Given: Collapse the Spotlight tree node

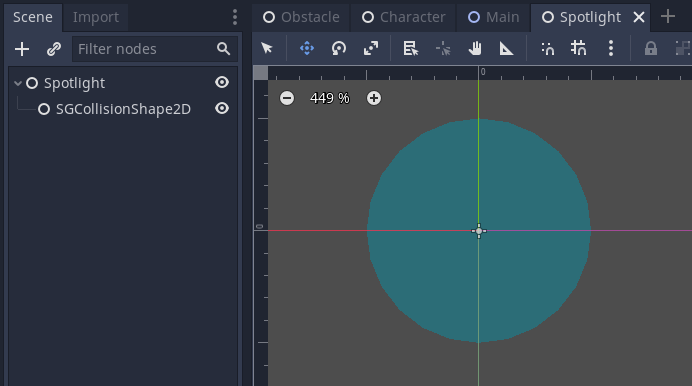Looking at the screenshot, I should (x=18, y=83).
